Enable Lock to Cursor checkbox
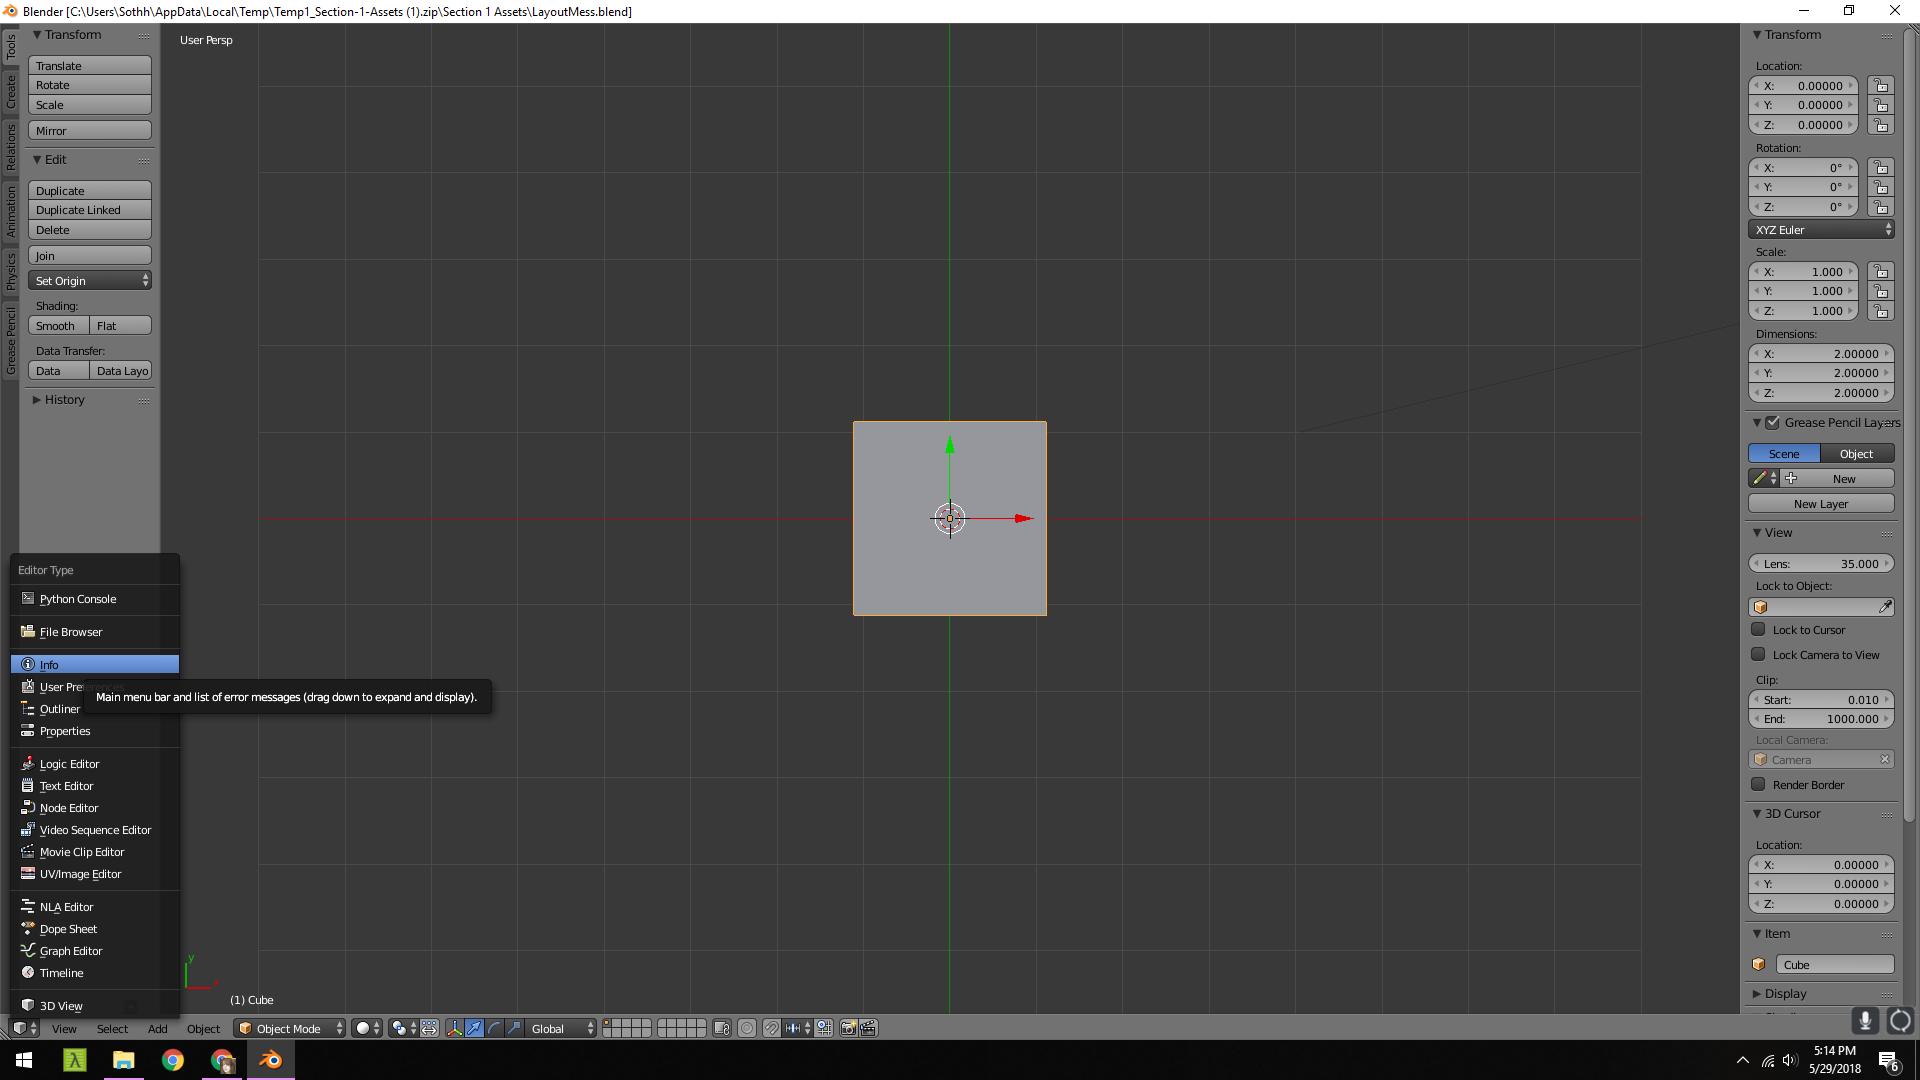This screenshot has width=1920, height=1080. (1758, 630)
